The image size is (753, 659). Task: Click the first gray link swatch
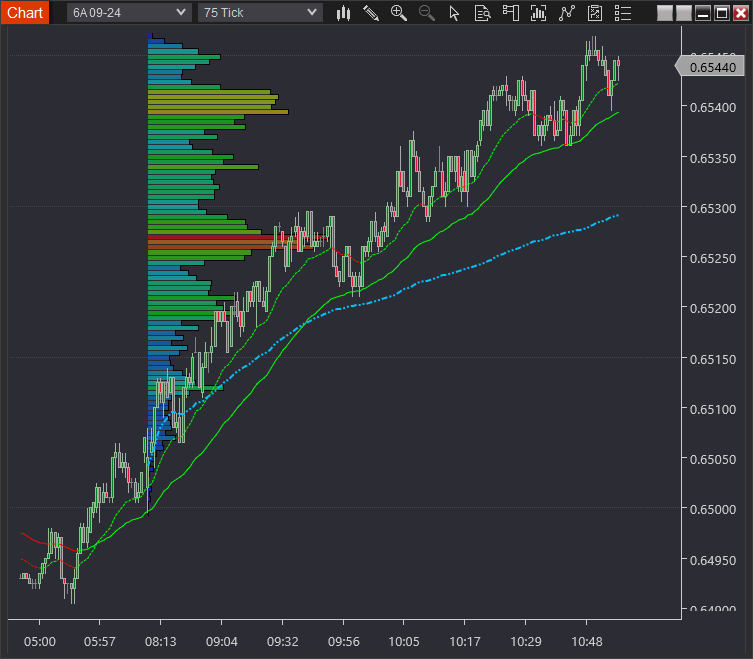(x=665, y=13)
